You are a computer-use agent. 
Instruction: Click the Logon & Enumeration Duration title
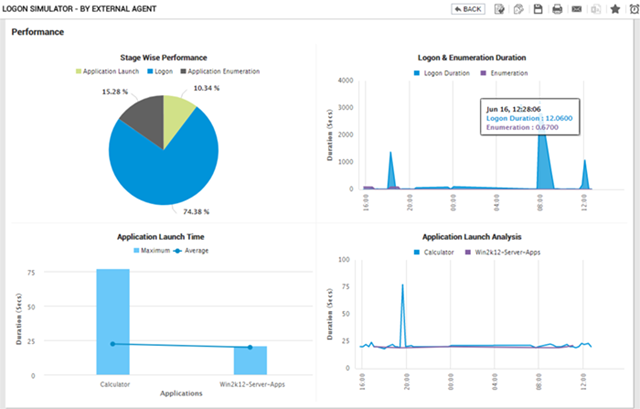tap(472, 58)
